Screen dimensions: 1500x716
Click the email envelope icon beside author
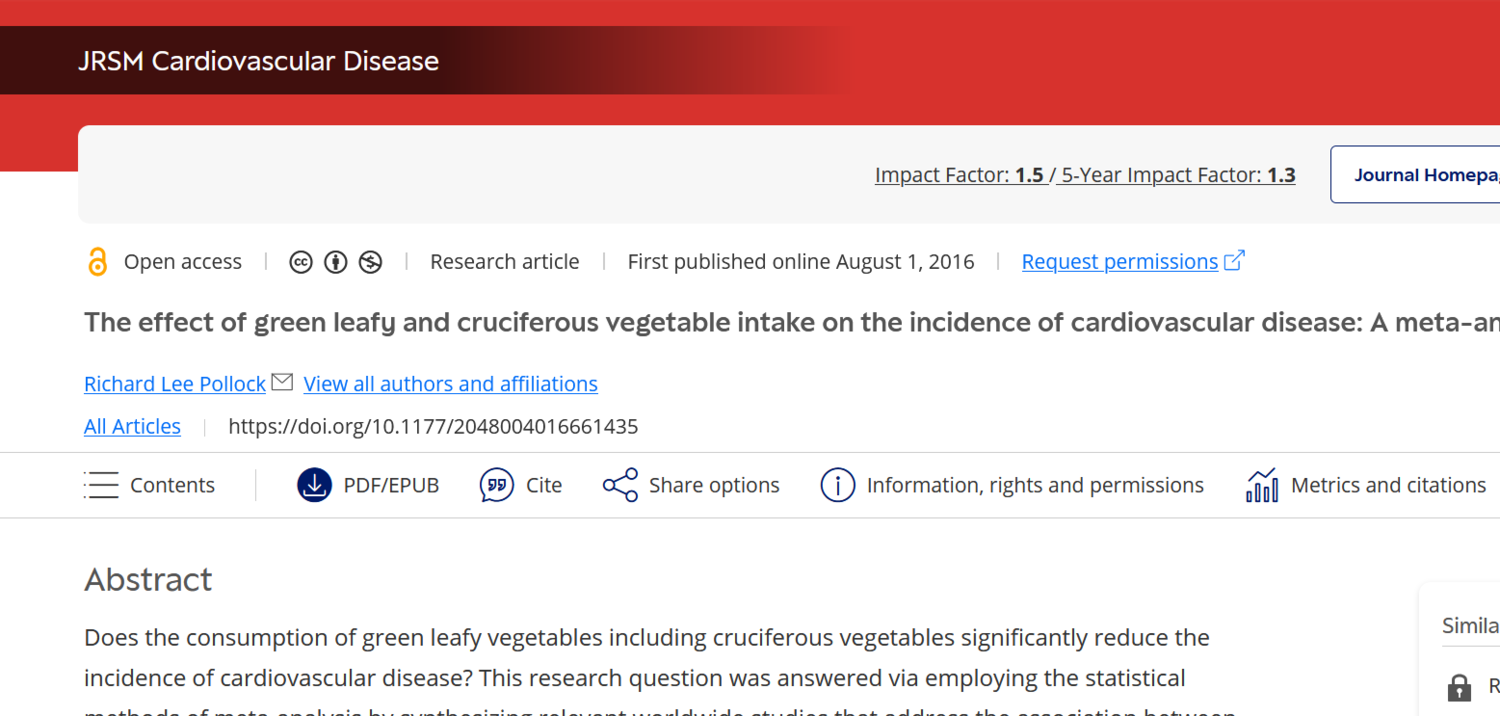282,382
